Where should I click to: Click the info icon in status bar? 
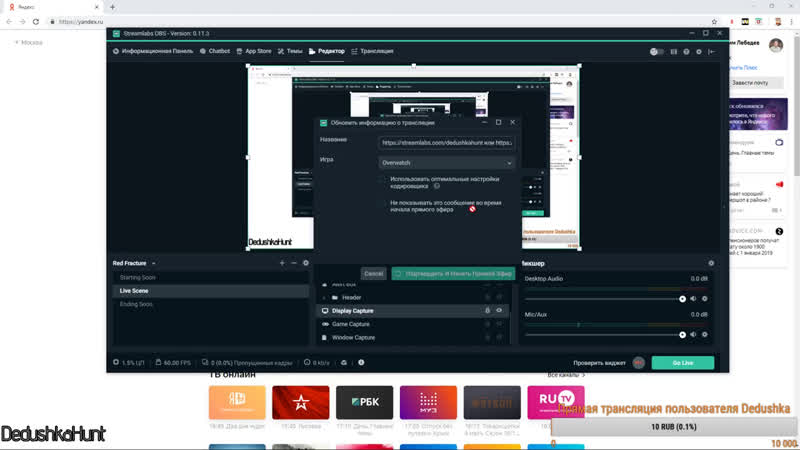(361, 363)
